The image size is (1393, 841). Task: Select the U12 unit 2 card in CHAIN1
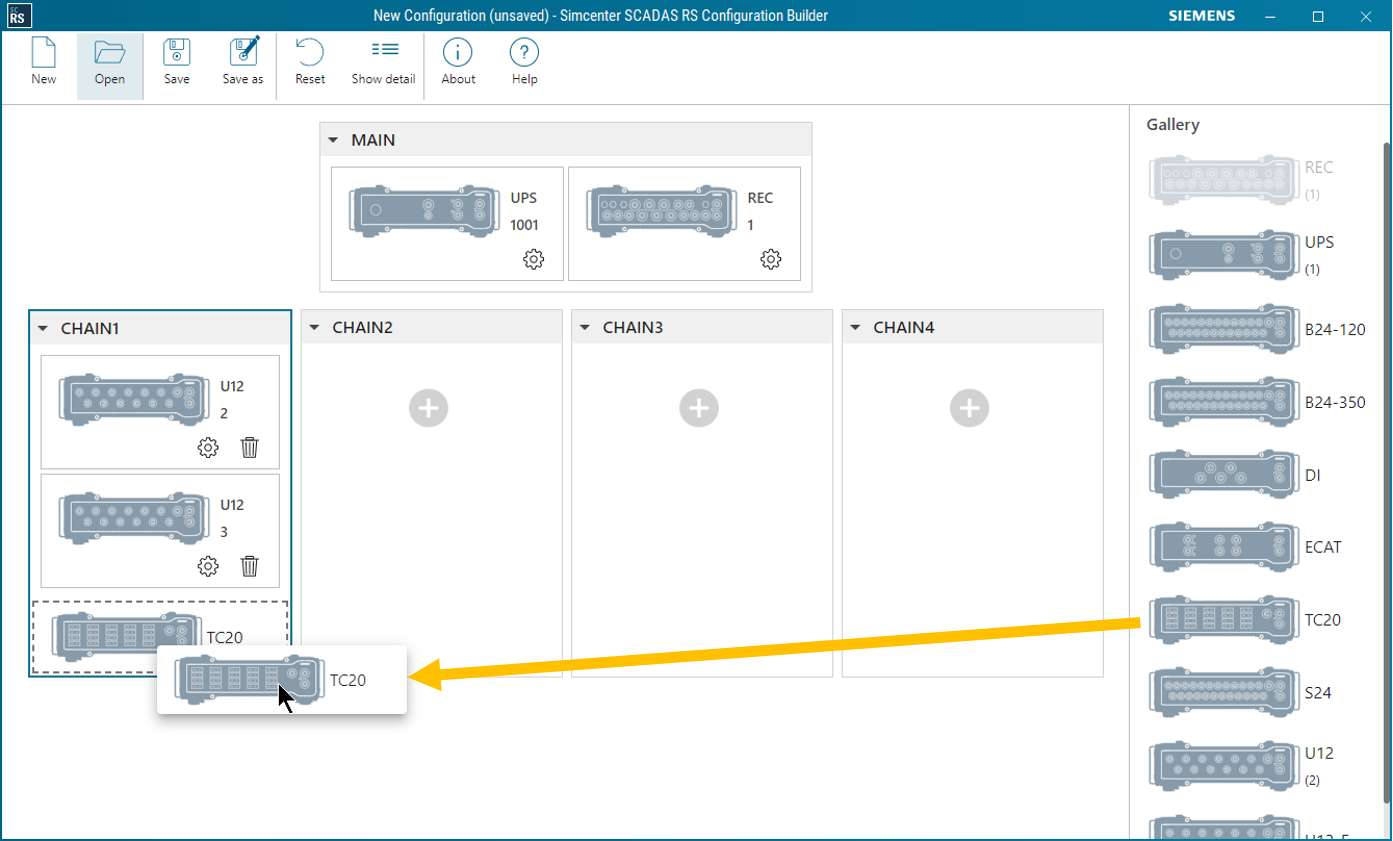[160, 412]
